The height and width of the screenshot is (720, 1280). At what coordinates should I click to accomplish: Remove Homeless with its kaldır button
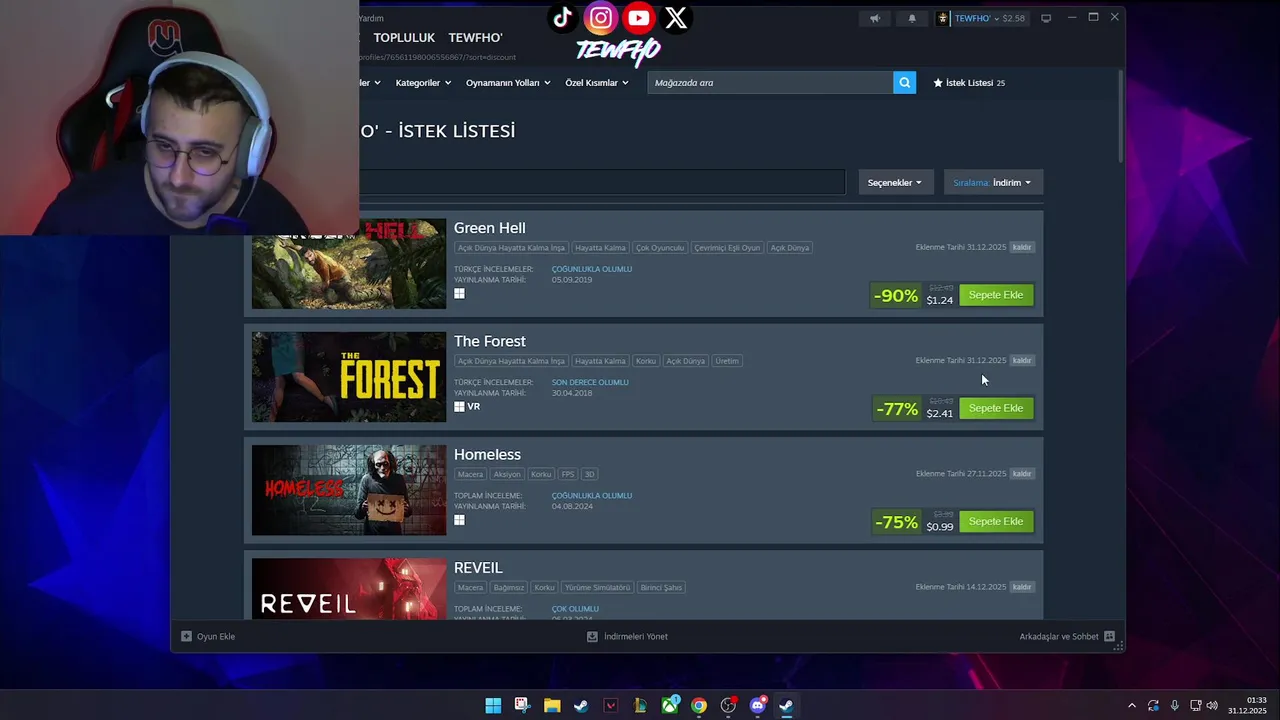click(1021, 473)
